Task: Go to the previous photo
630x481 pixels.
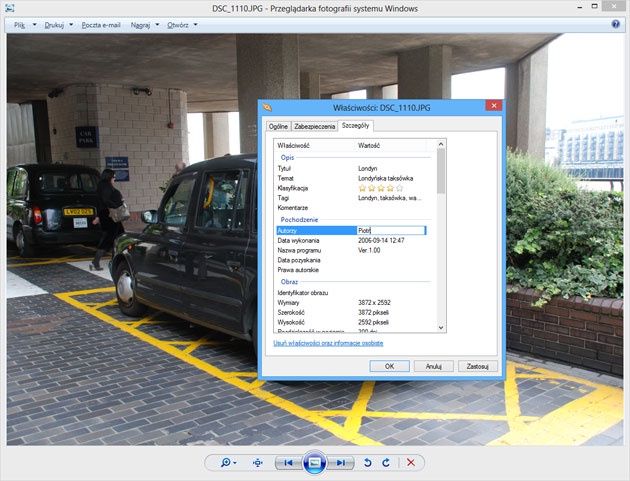Action: pos(288,463)
